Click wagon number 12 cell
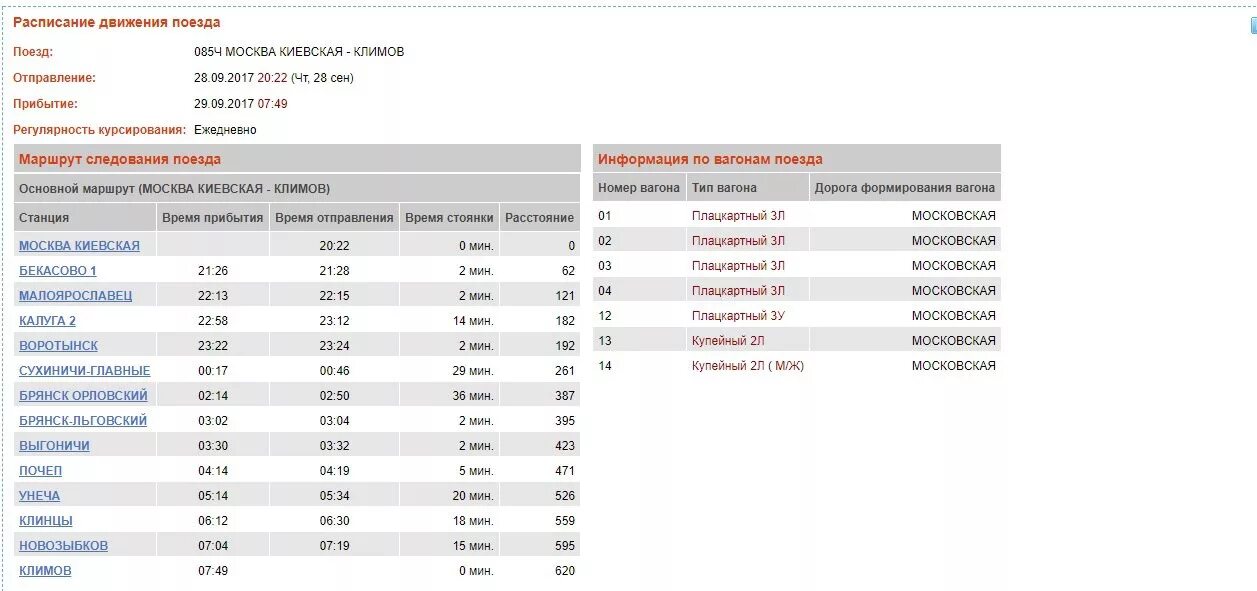The height and width of the screenshot is (591, 1257). click(x=639, y=316)
